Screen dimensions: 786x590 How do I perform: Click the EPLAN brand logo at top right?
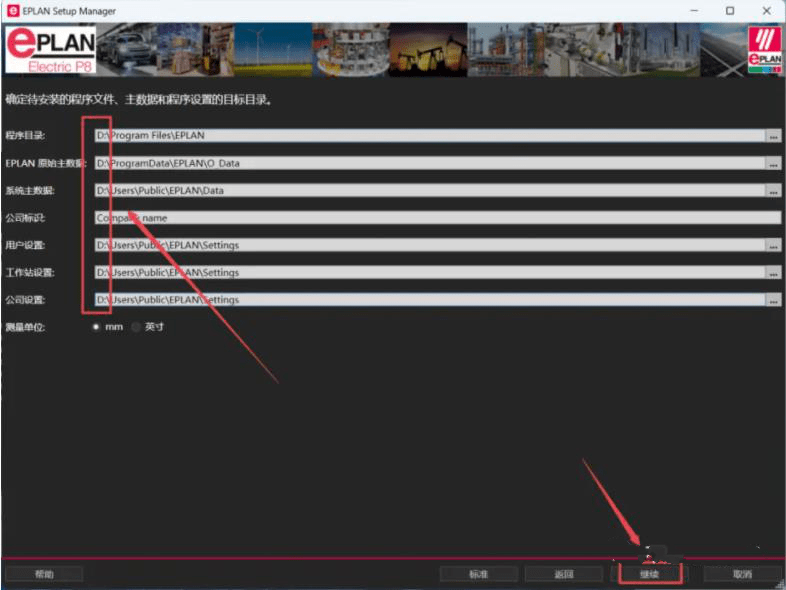(x=764, y=50)
